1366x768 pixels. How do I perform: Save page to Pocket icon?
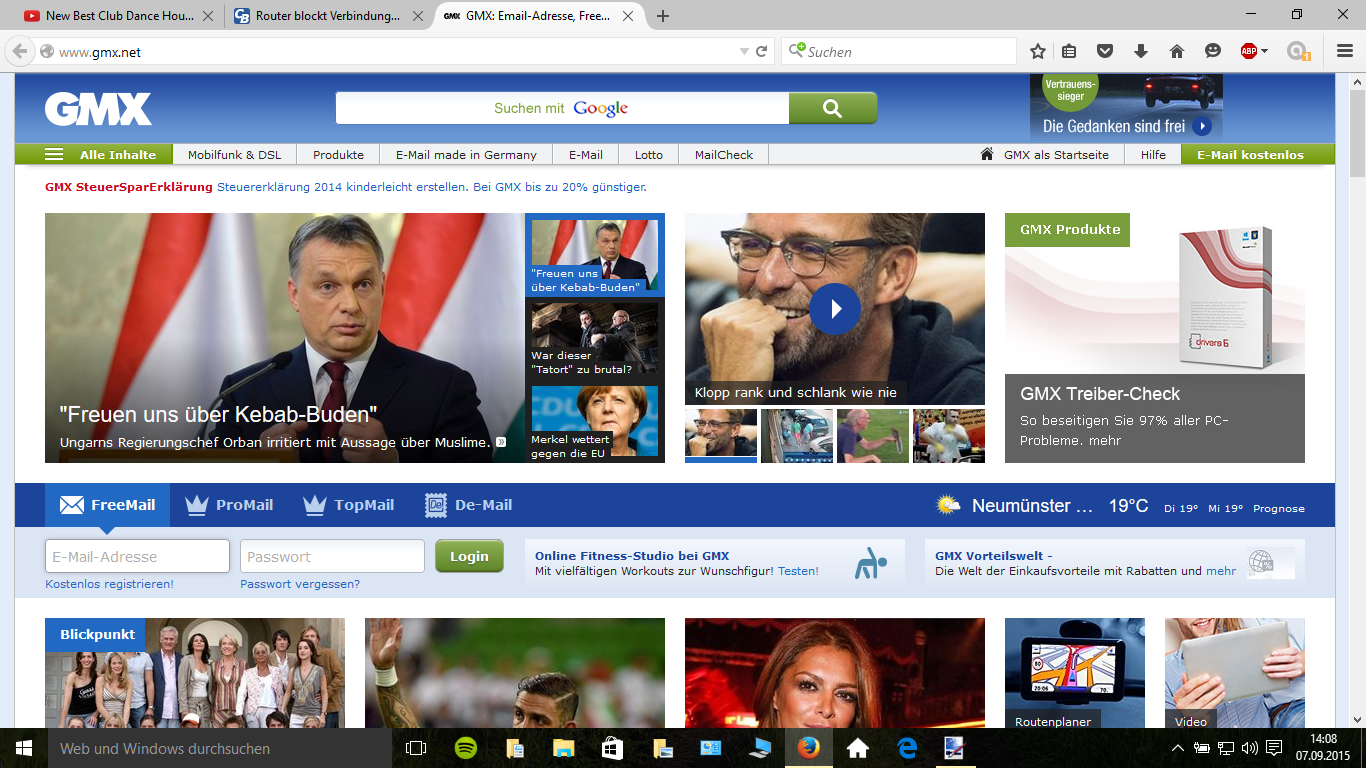(x=1105, y=51)
